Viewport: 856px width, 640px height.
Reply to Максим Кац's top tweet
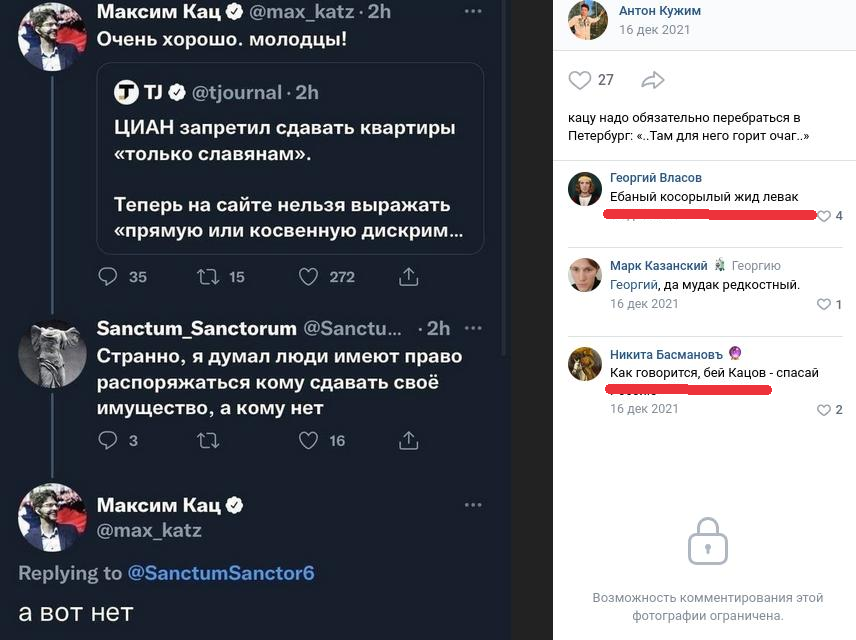(x=110, y=276)
